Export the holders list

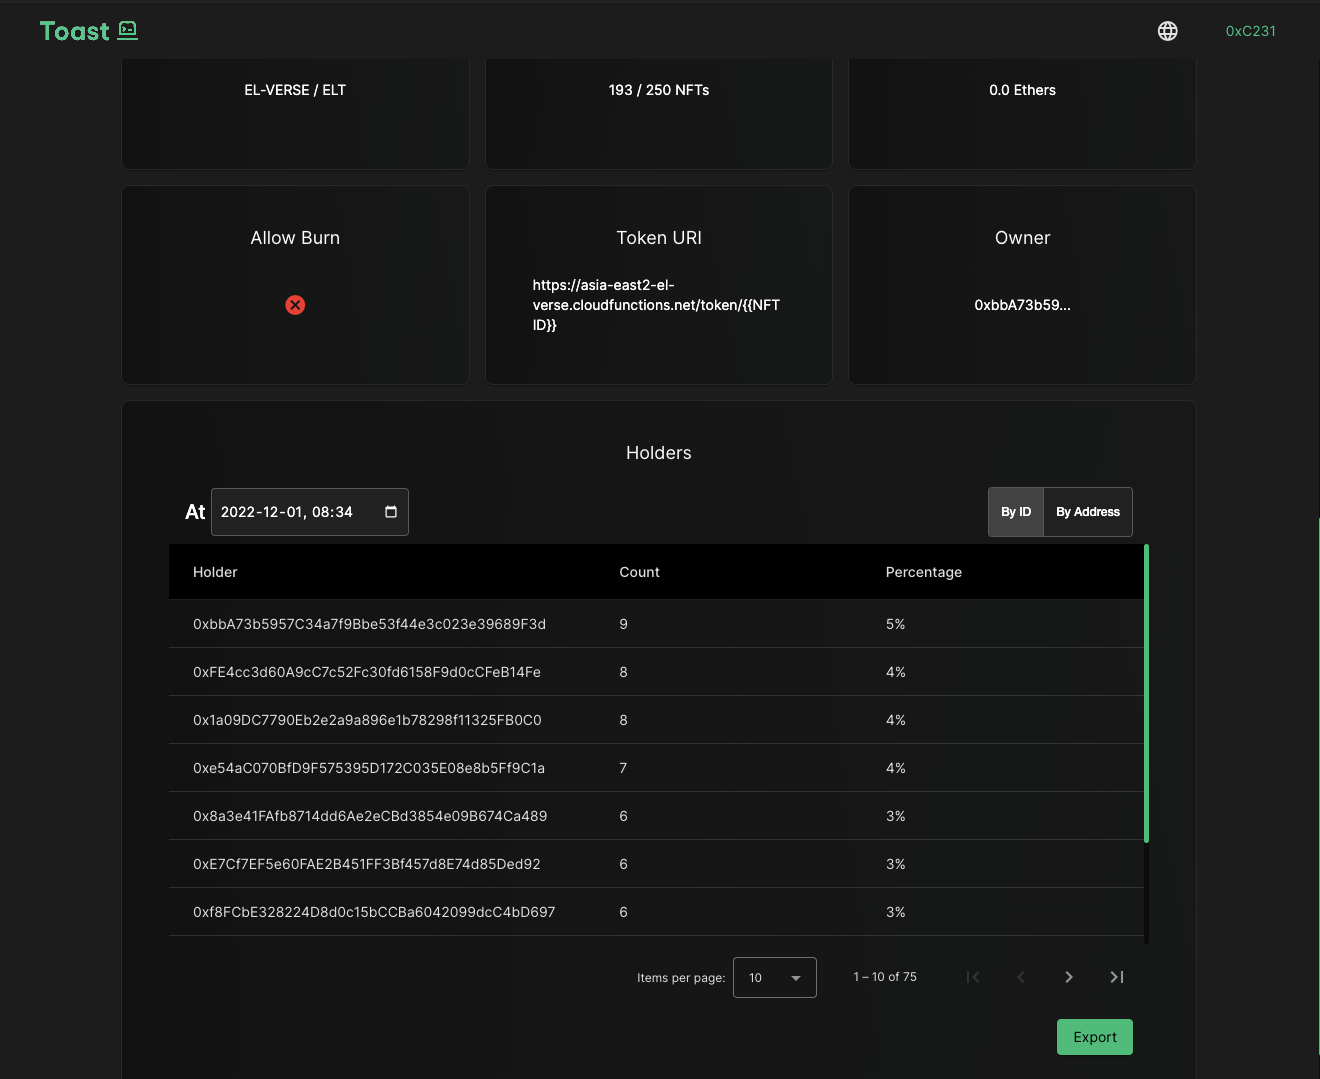coord(1095,1037)
